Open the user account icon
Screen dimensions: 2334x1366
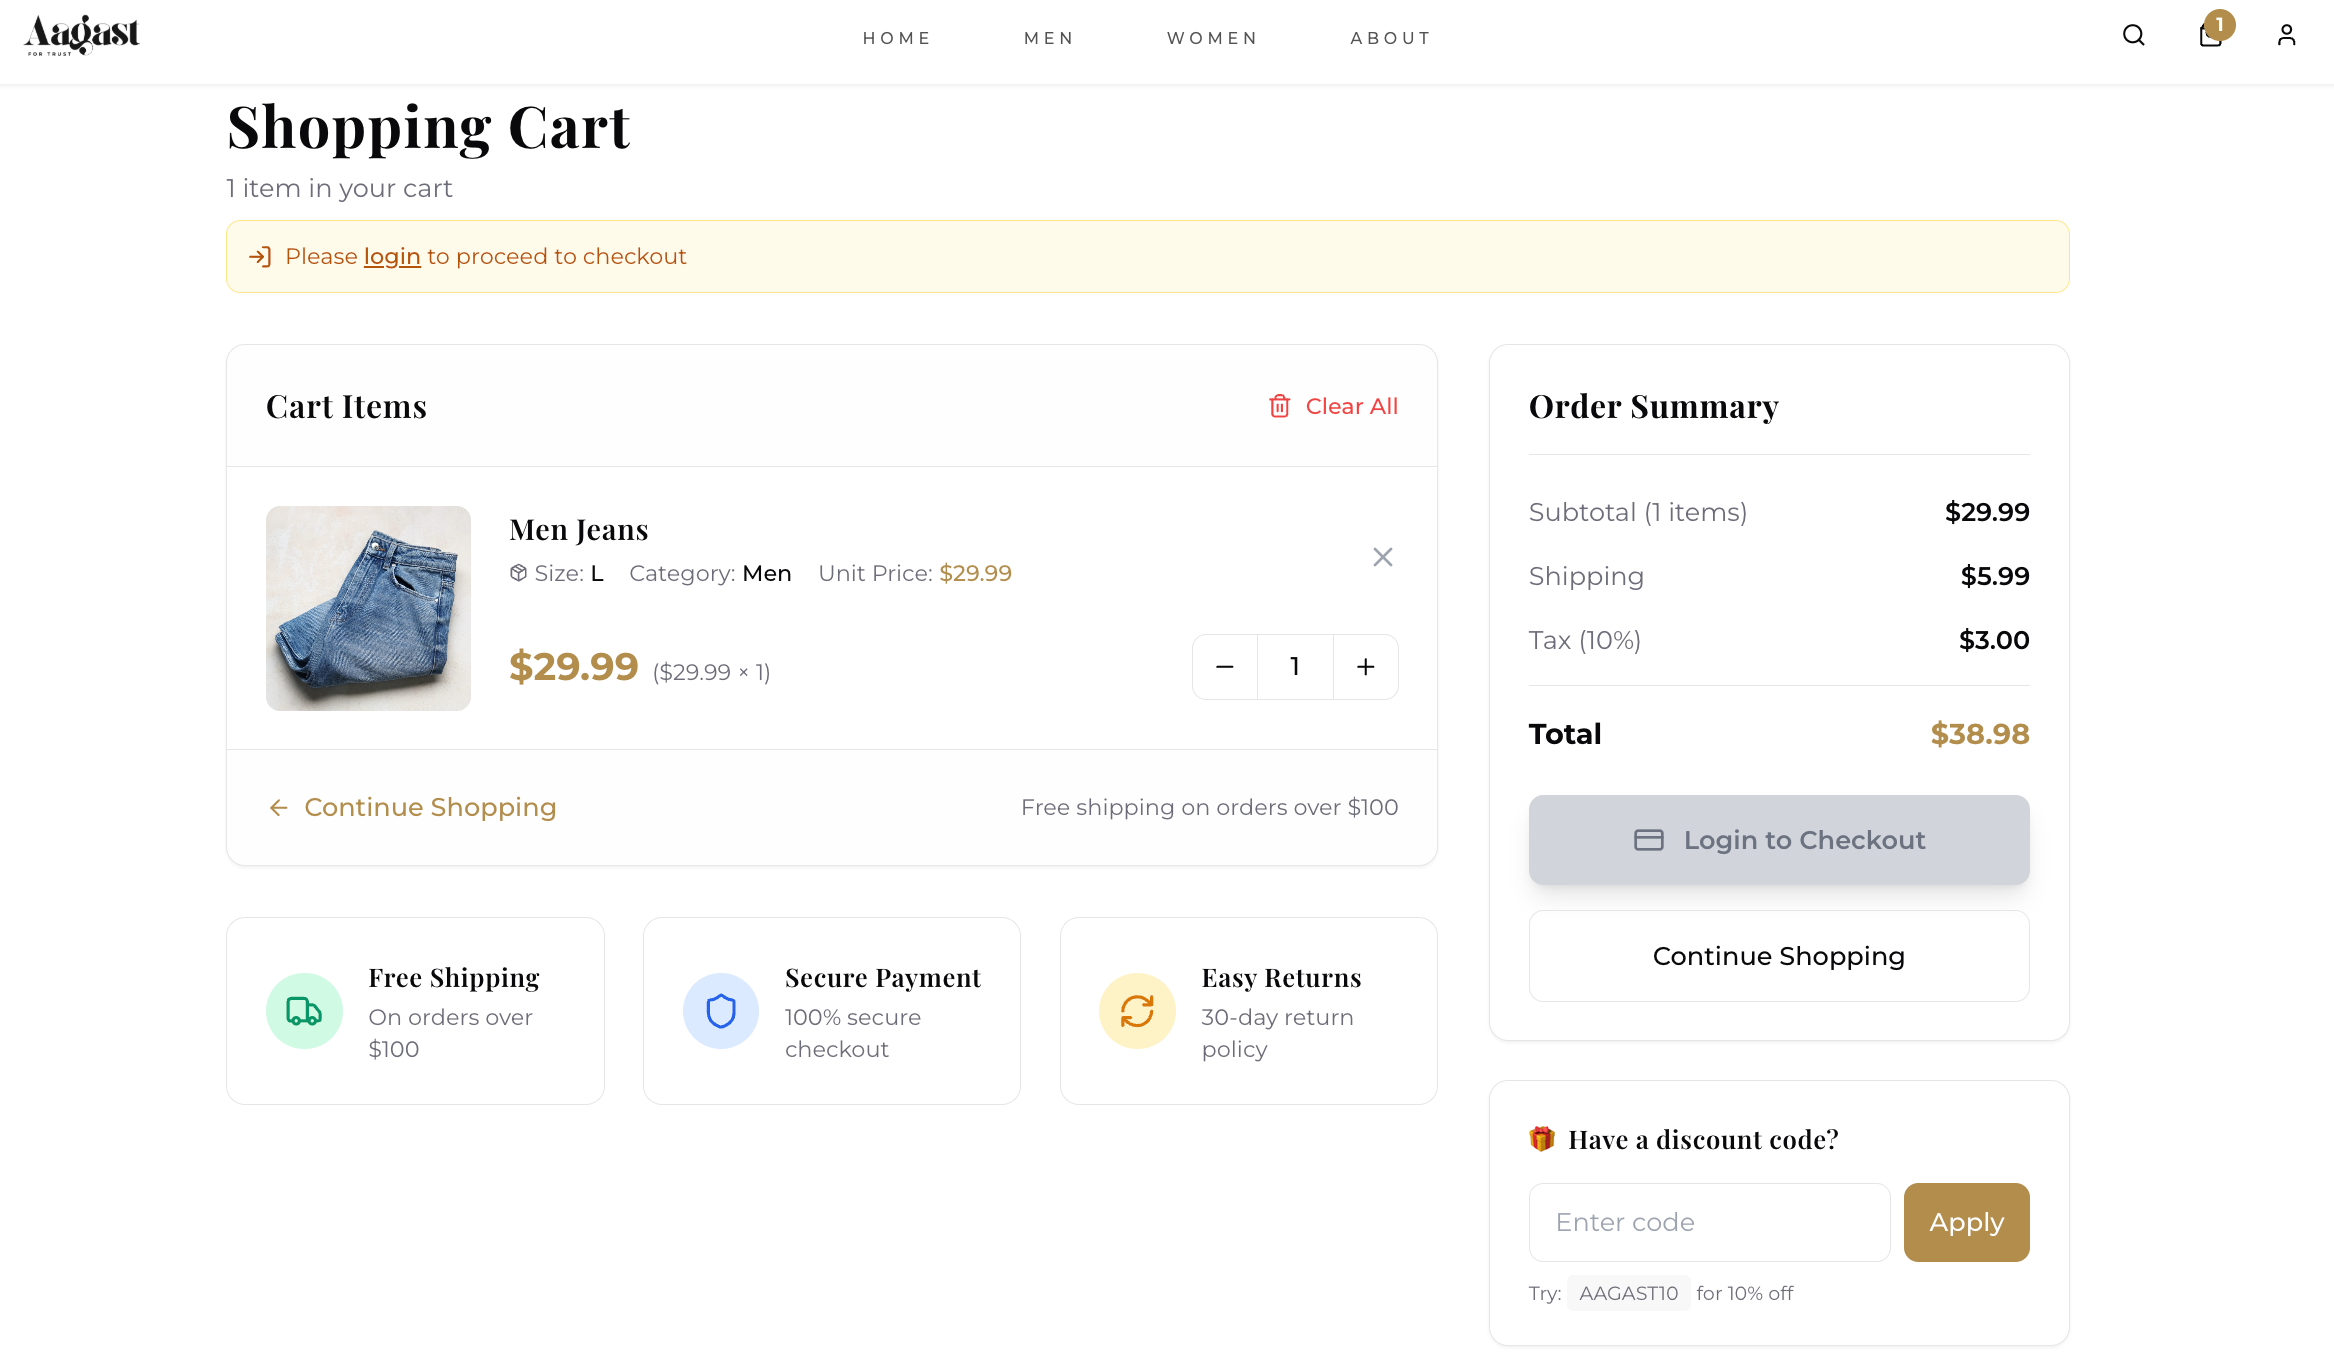coord(2286,36)
